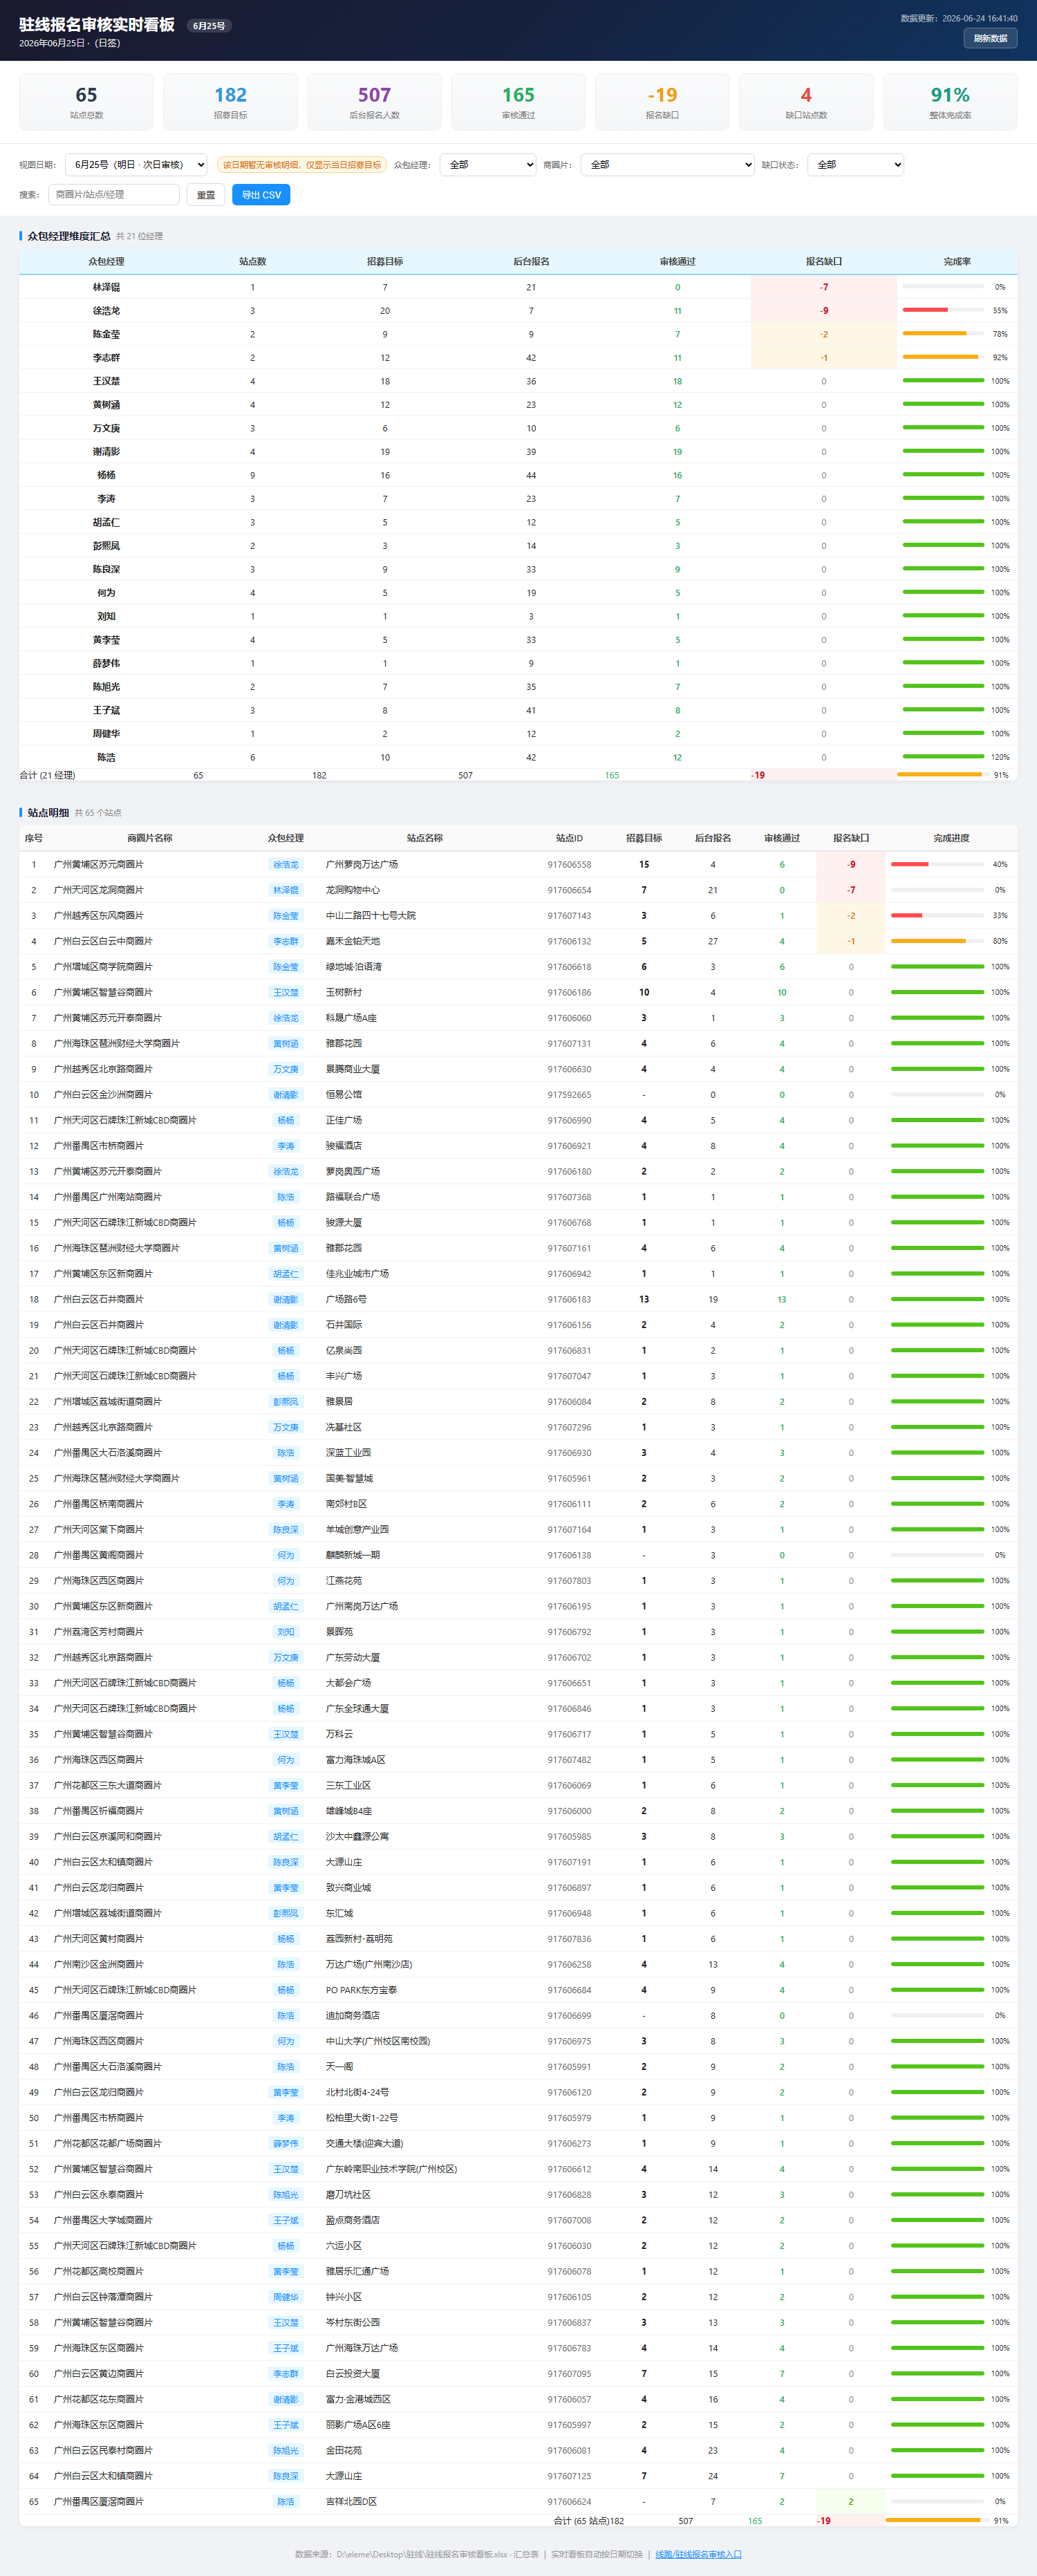Image resolution: width=1037 pixels, height=2576 pixels.
Task: Click the orange 该日期暂无审核明细 notice pill
Action: pyautogui.click(x=302, y=165)
